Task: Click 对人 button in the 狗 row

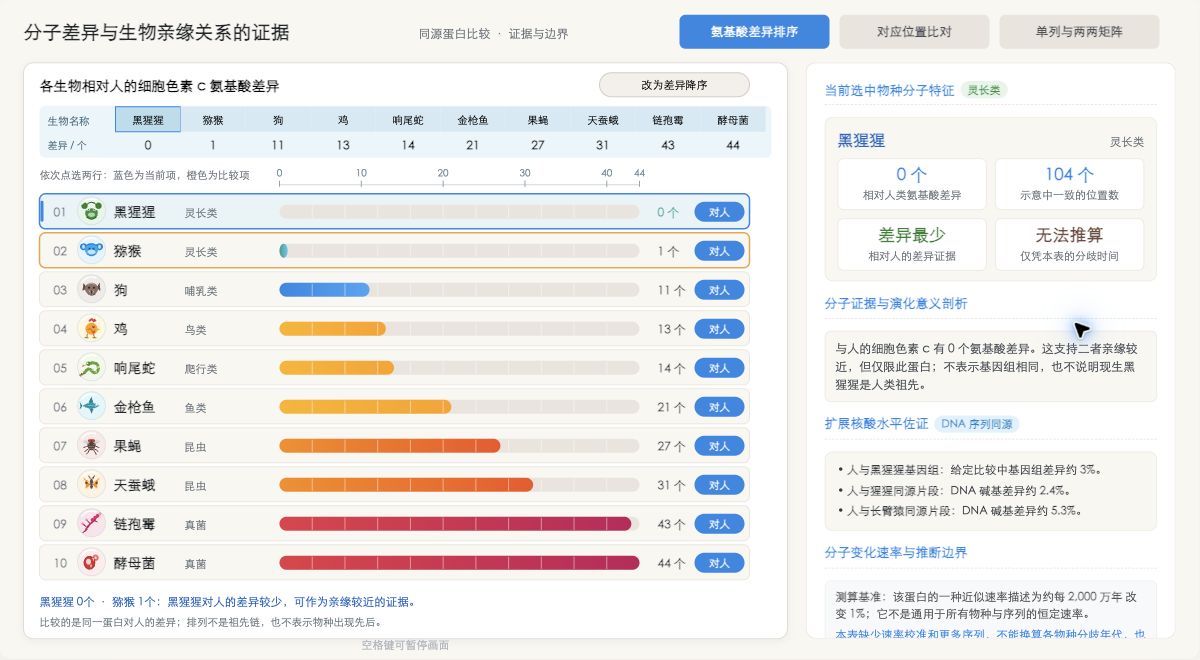Action: [x=719, y=290]
